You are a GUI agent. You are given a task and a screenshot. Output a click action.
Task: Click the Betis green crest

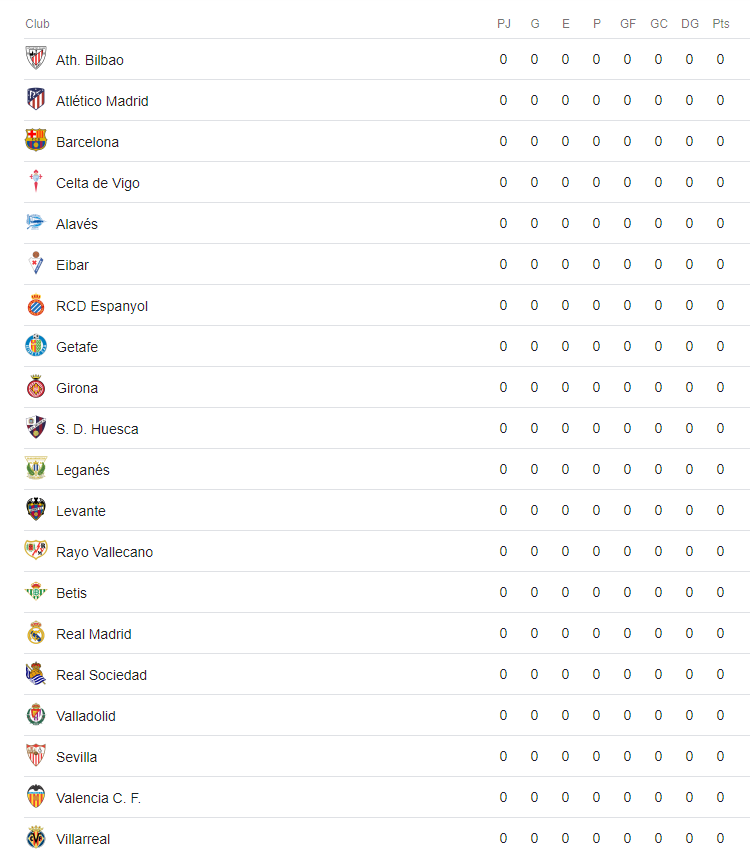click(x=36, y=591)
